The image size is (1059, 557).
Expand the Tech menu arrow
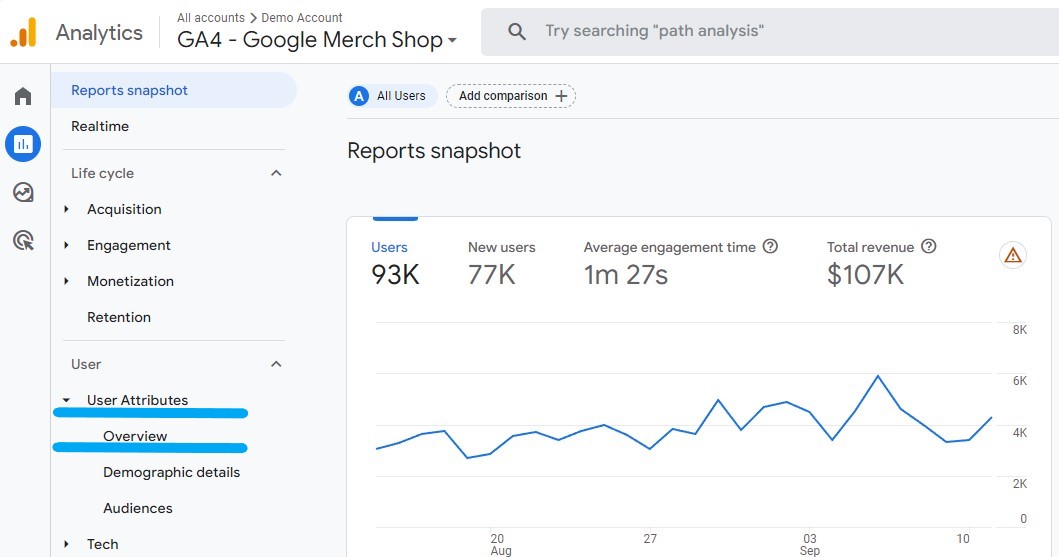(66, 544)
